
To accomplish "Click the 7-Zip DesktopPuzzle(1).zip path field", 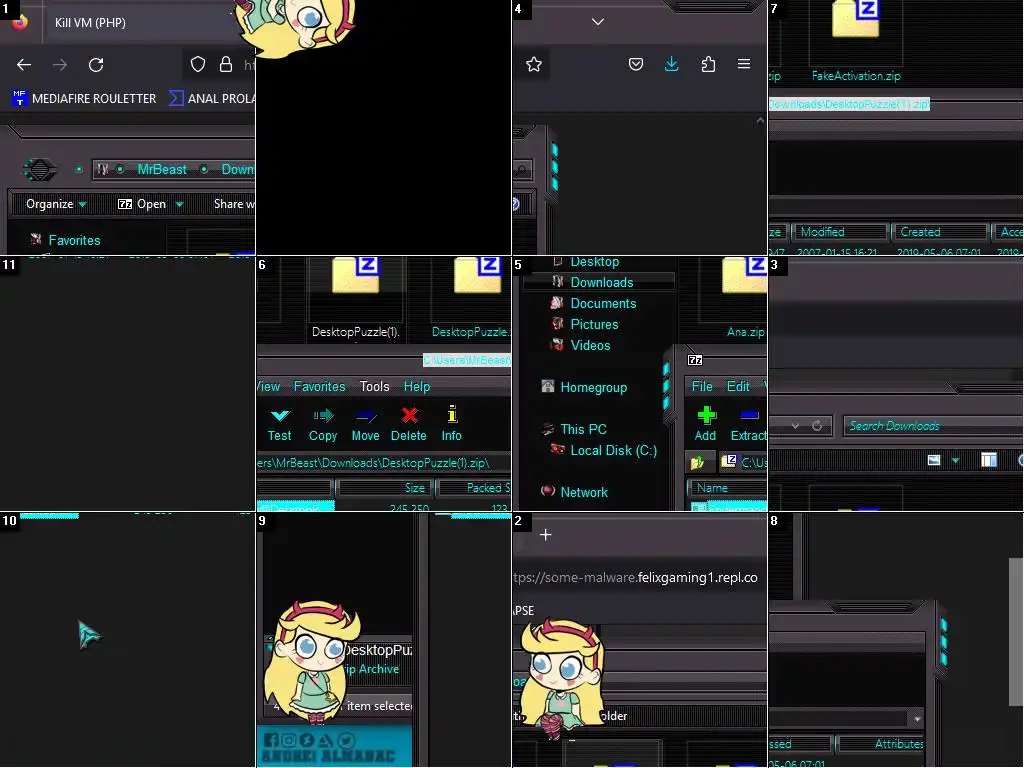I will click(x=383, y=462).
